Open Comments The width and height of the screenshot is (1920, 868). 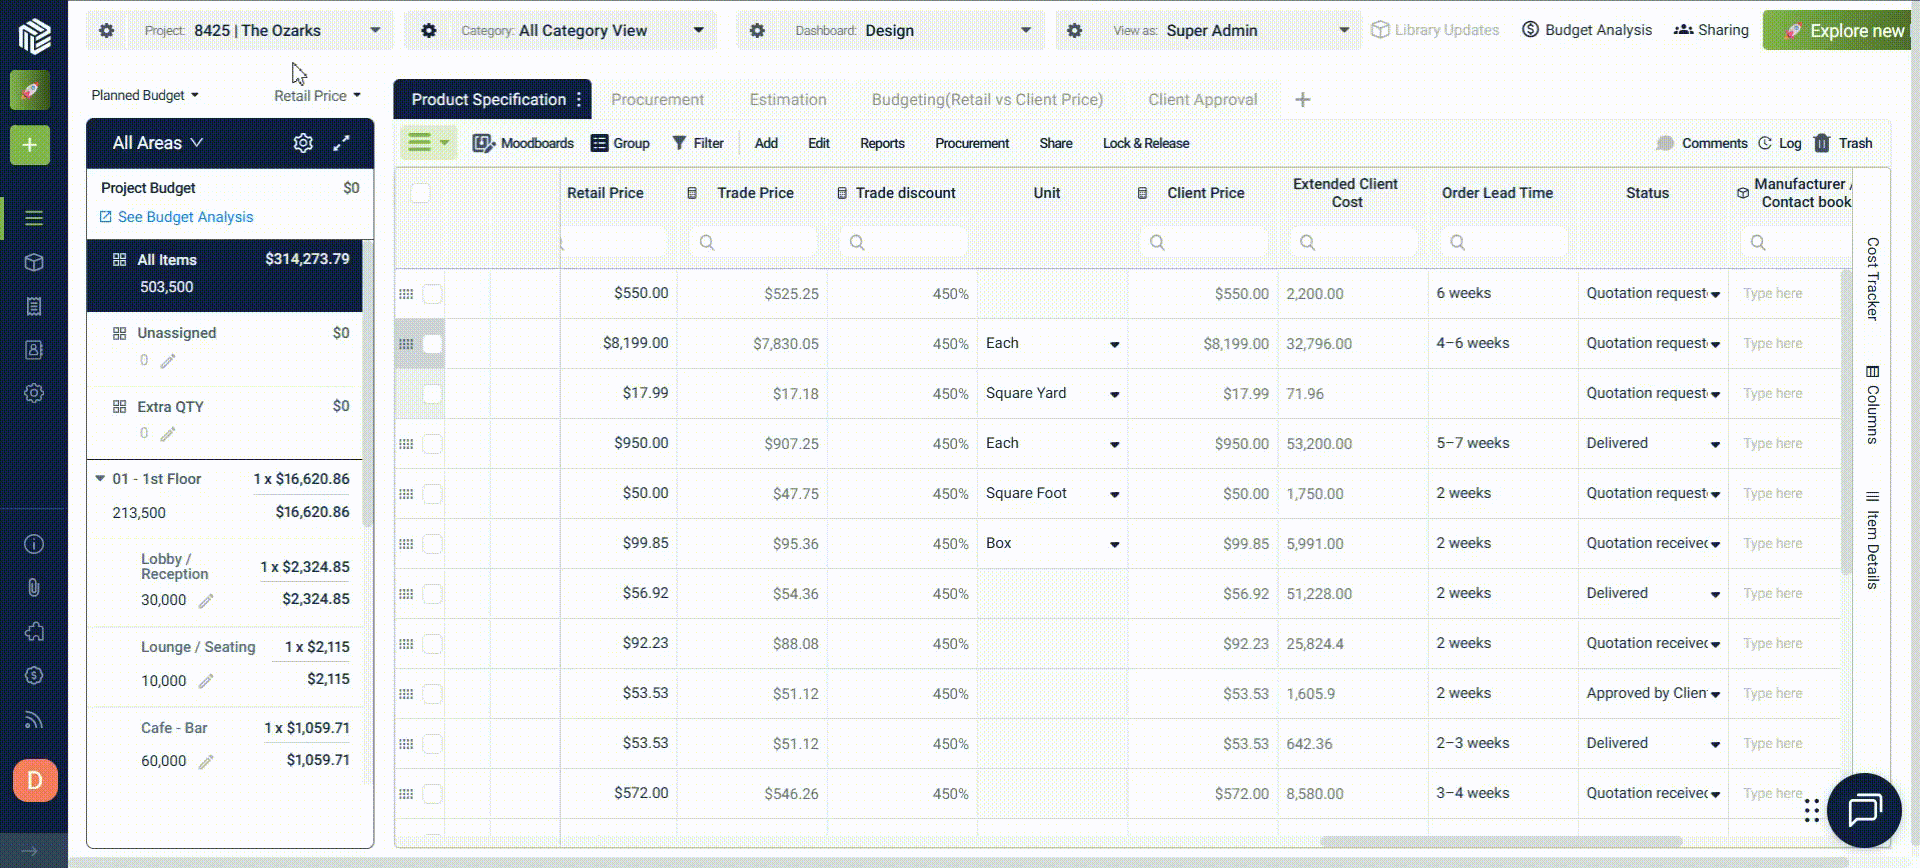(1702, 143)
